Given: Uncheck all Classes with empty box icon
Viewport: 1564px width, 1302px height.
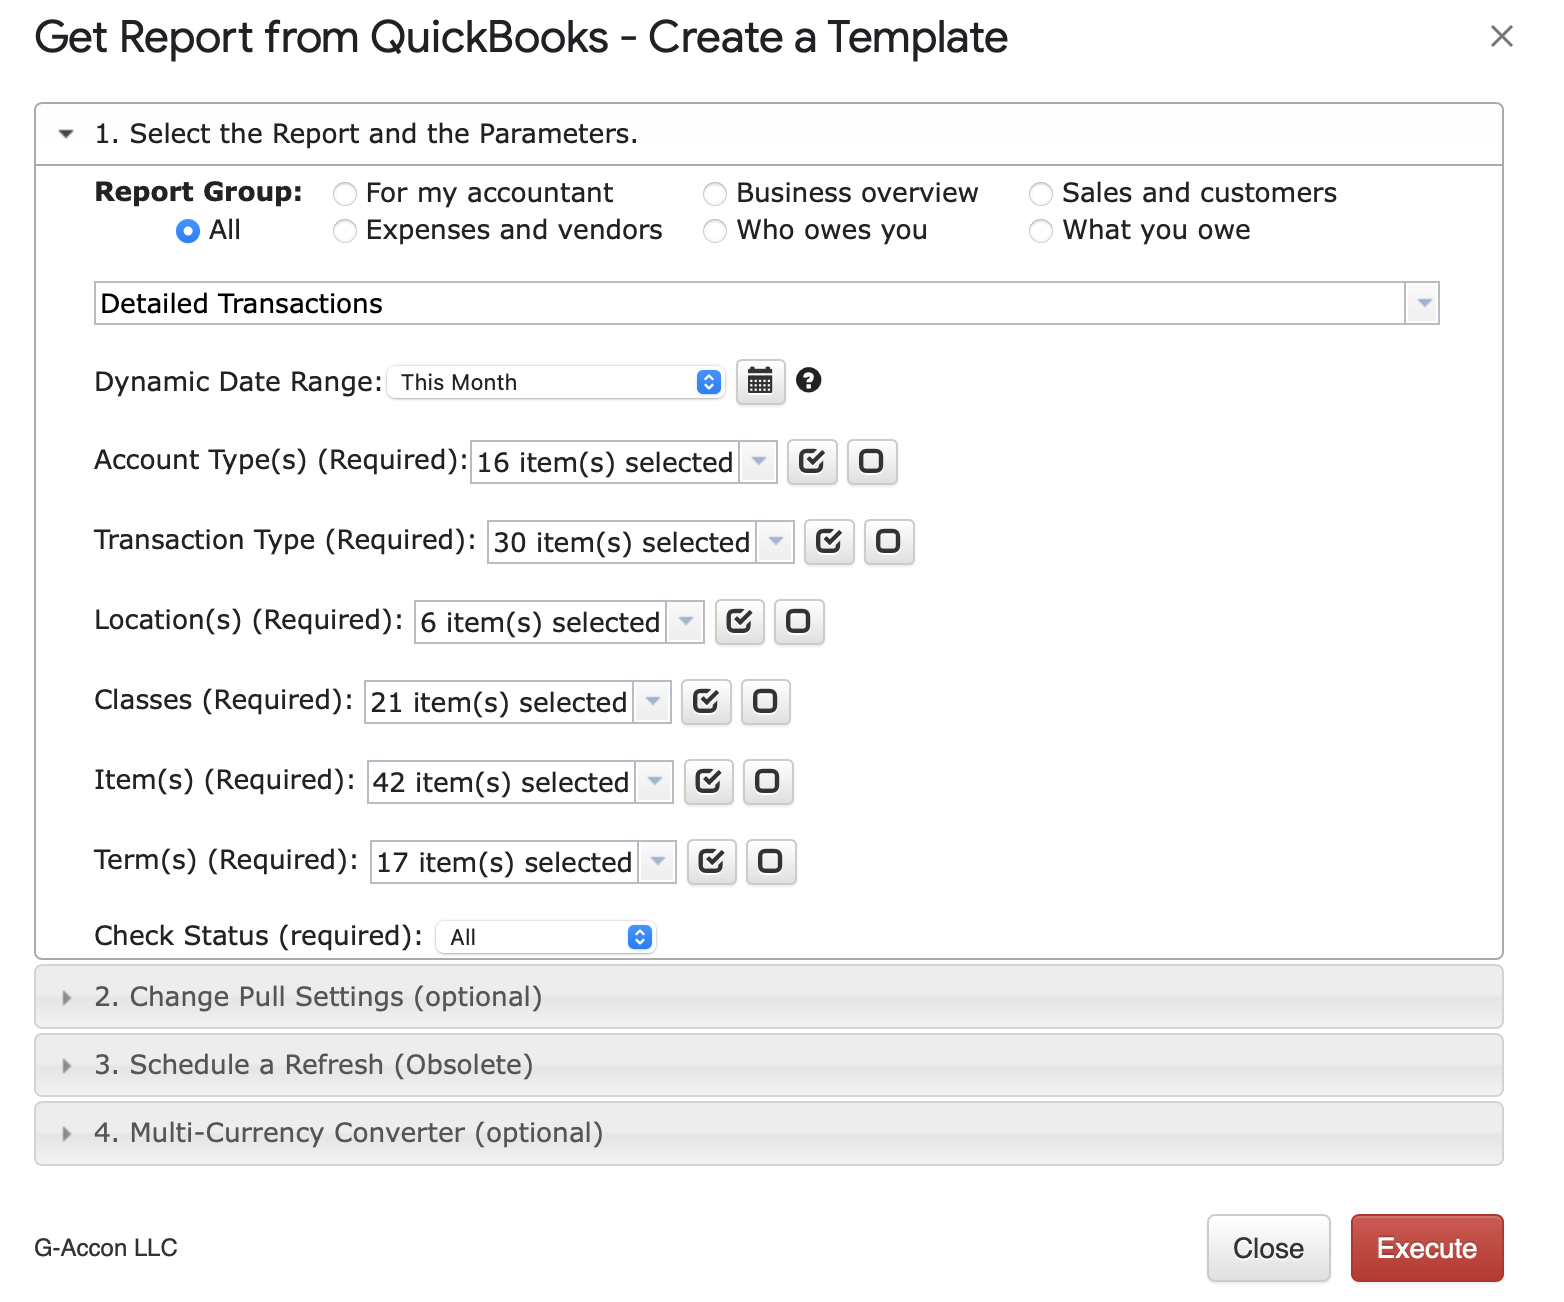Looking at the screenshot, I should click(765, 702).
